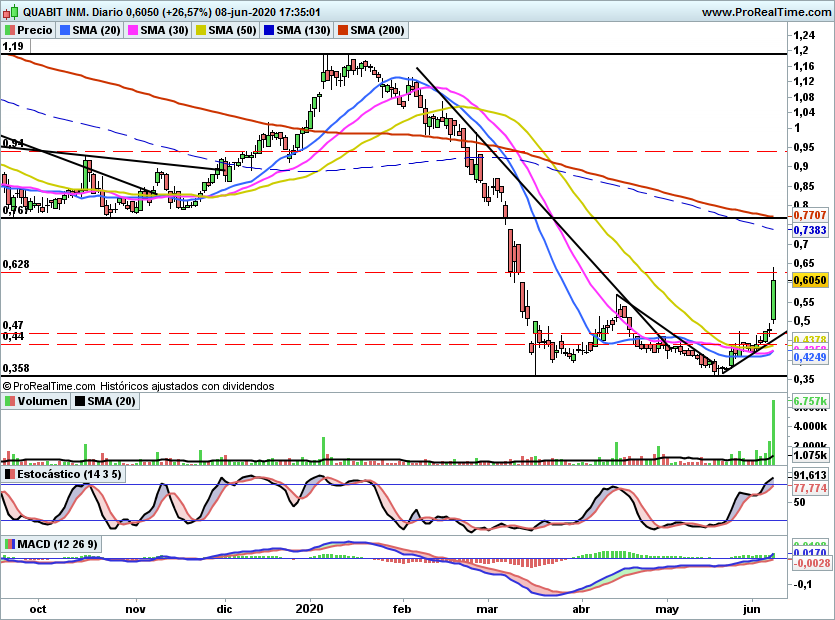Click the candlestick icon beside QUABIT INM. title

[x=11, y=12]
